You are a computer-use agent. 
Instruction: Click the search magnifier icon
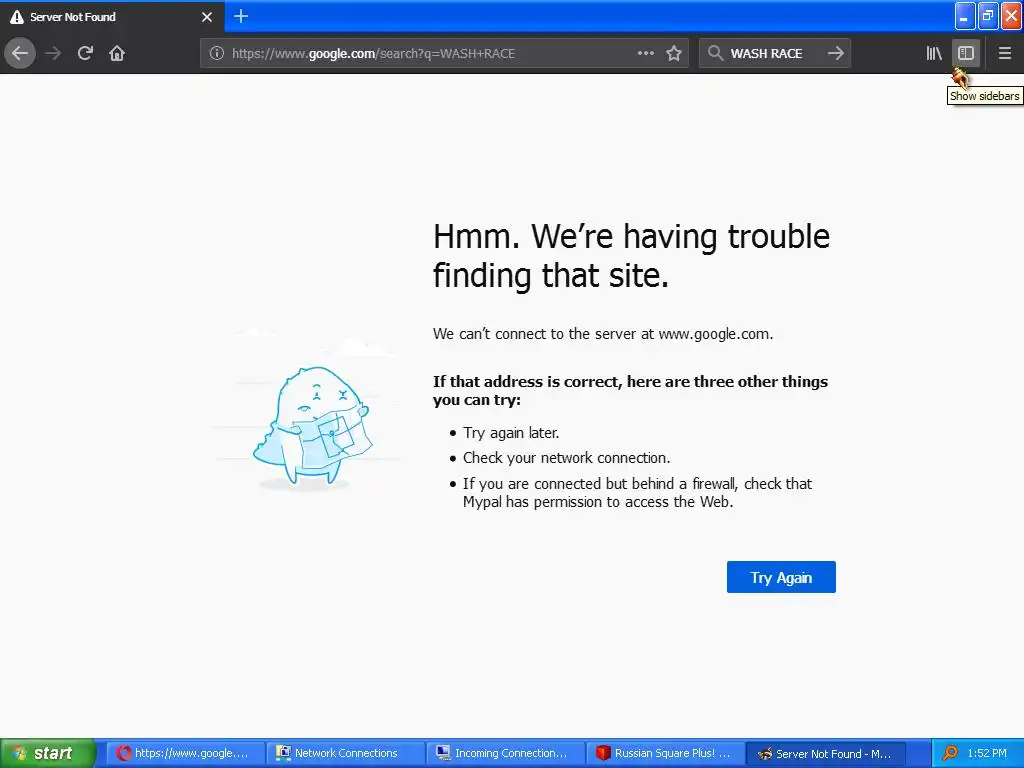coord(715,53)
